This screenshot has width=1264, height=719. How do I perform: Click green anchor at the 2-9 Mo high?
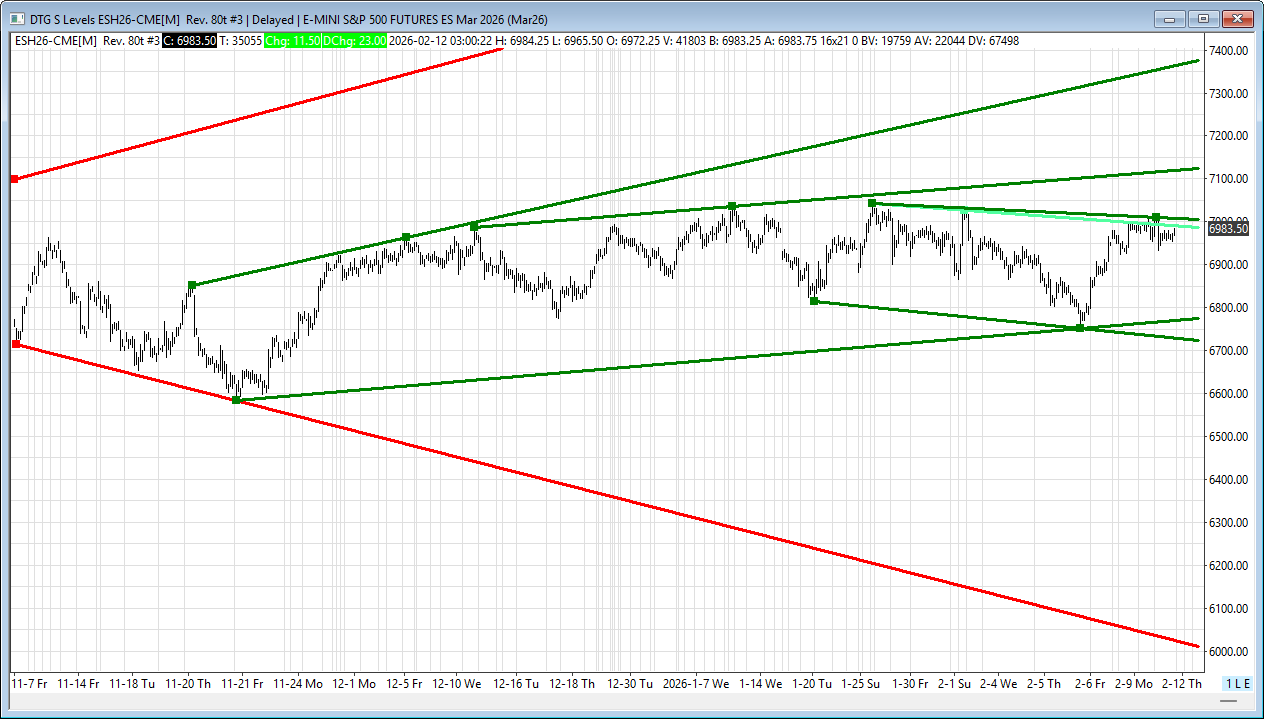click(1155, 217)
